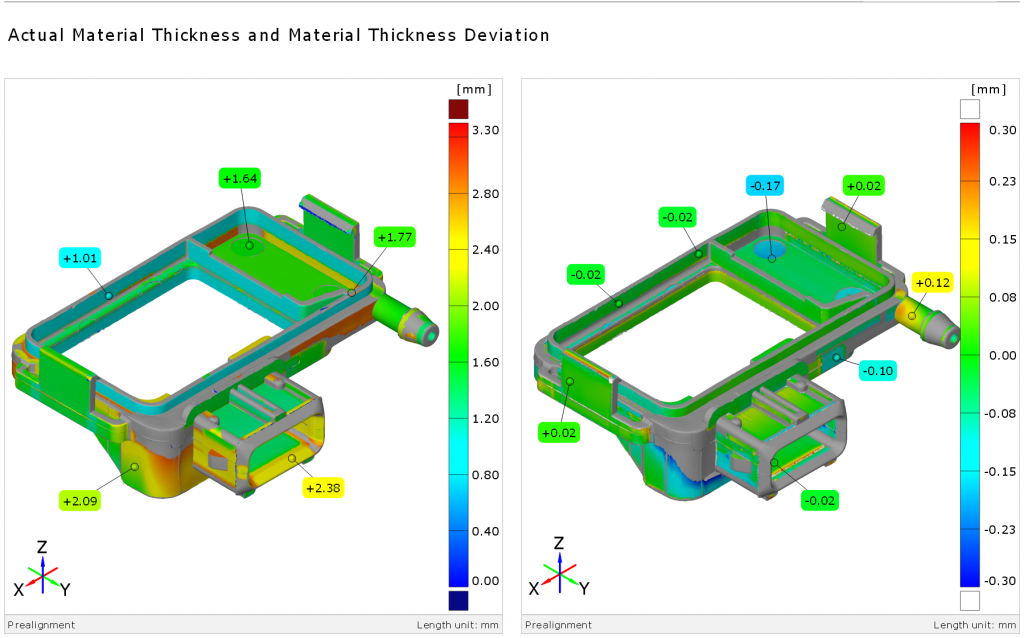Click the 2.80 tick on the thickness legend
Viewport: 1024px width, 638px height.
485,193
